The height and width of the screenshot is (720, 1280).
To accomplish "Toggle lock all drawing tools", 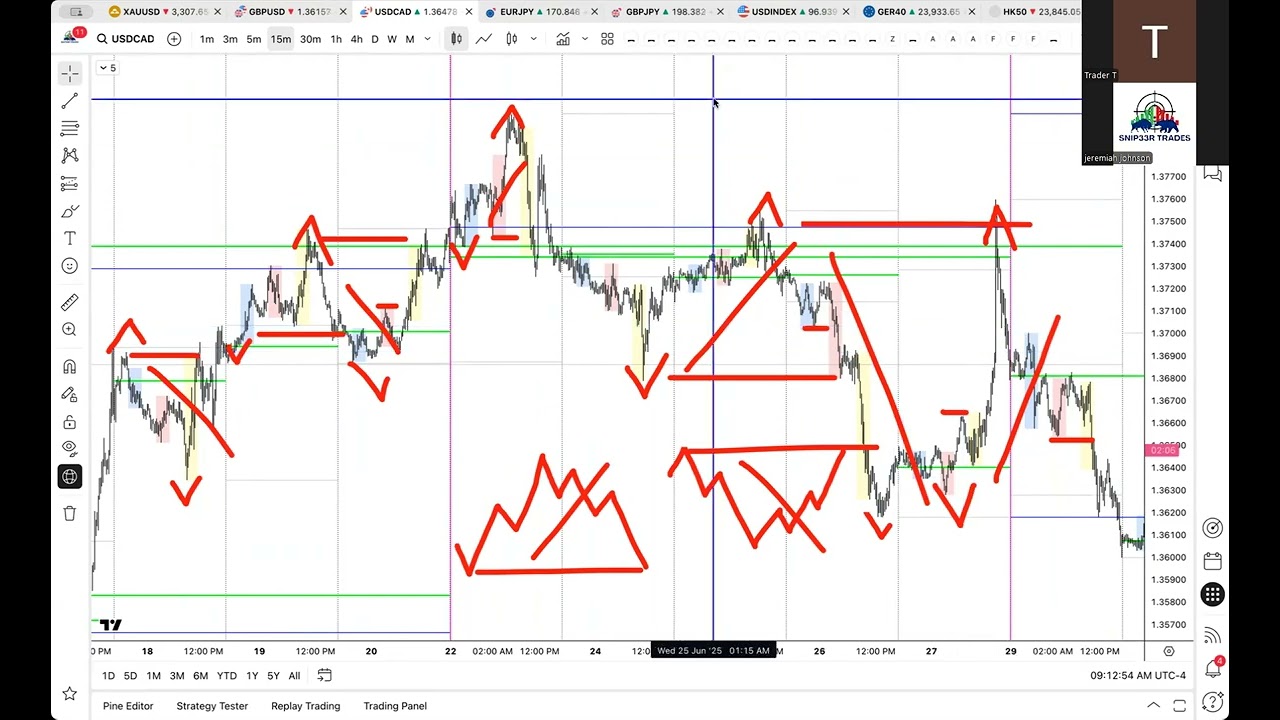I will (69, 422).
